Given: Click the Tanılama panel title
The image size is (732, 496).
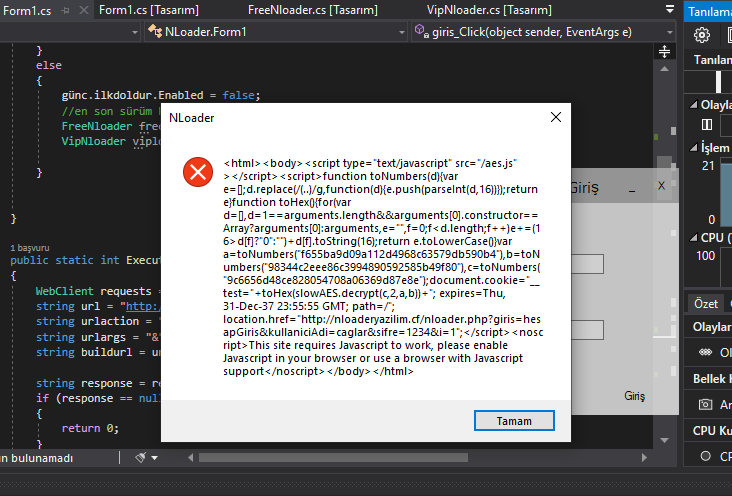Looking at the screenshot, I should [710, 11].
